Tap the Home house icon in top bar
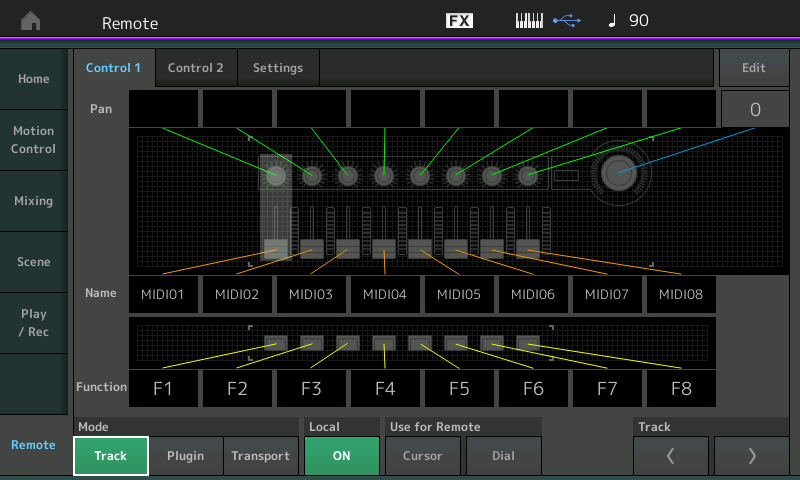The height and width of the screenshot is (480, 800). [31, 22]
